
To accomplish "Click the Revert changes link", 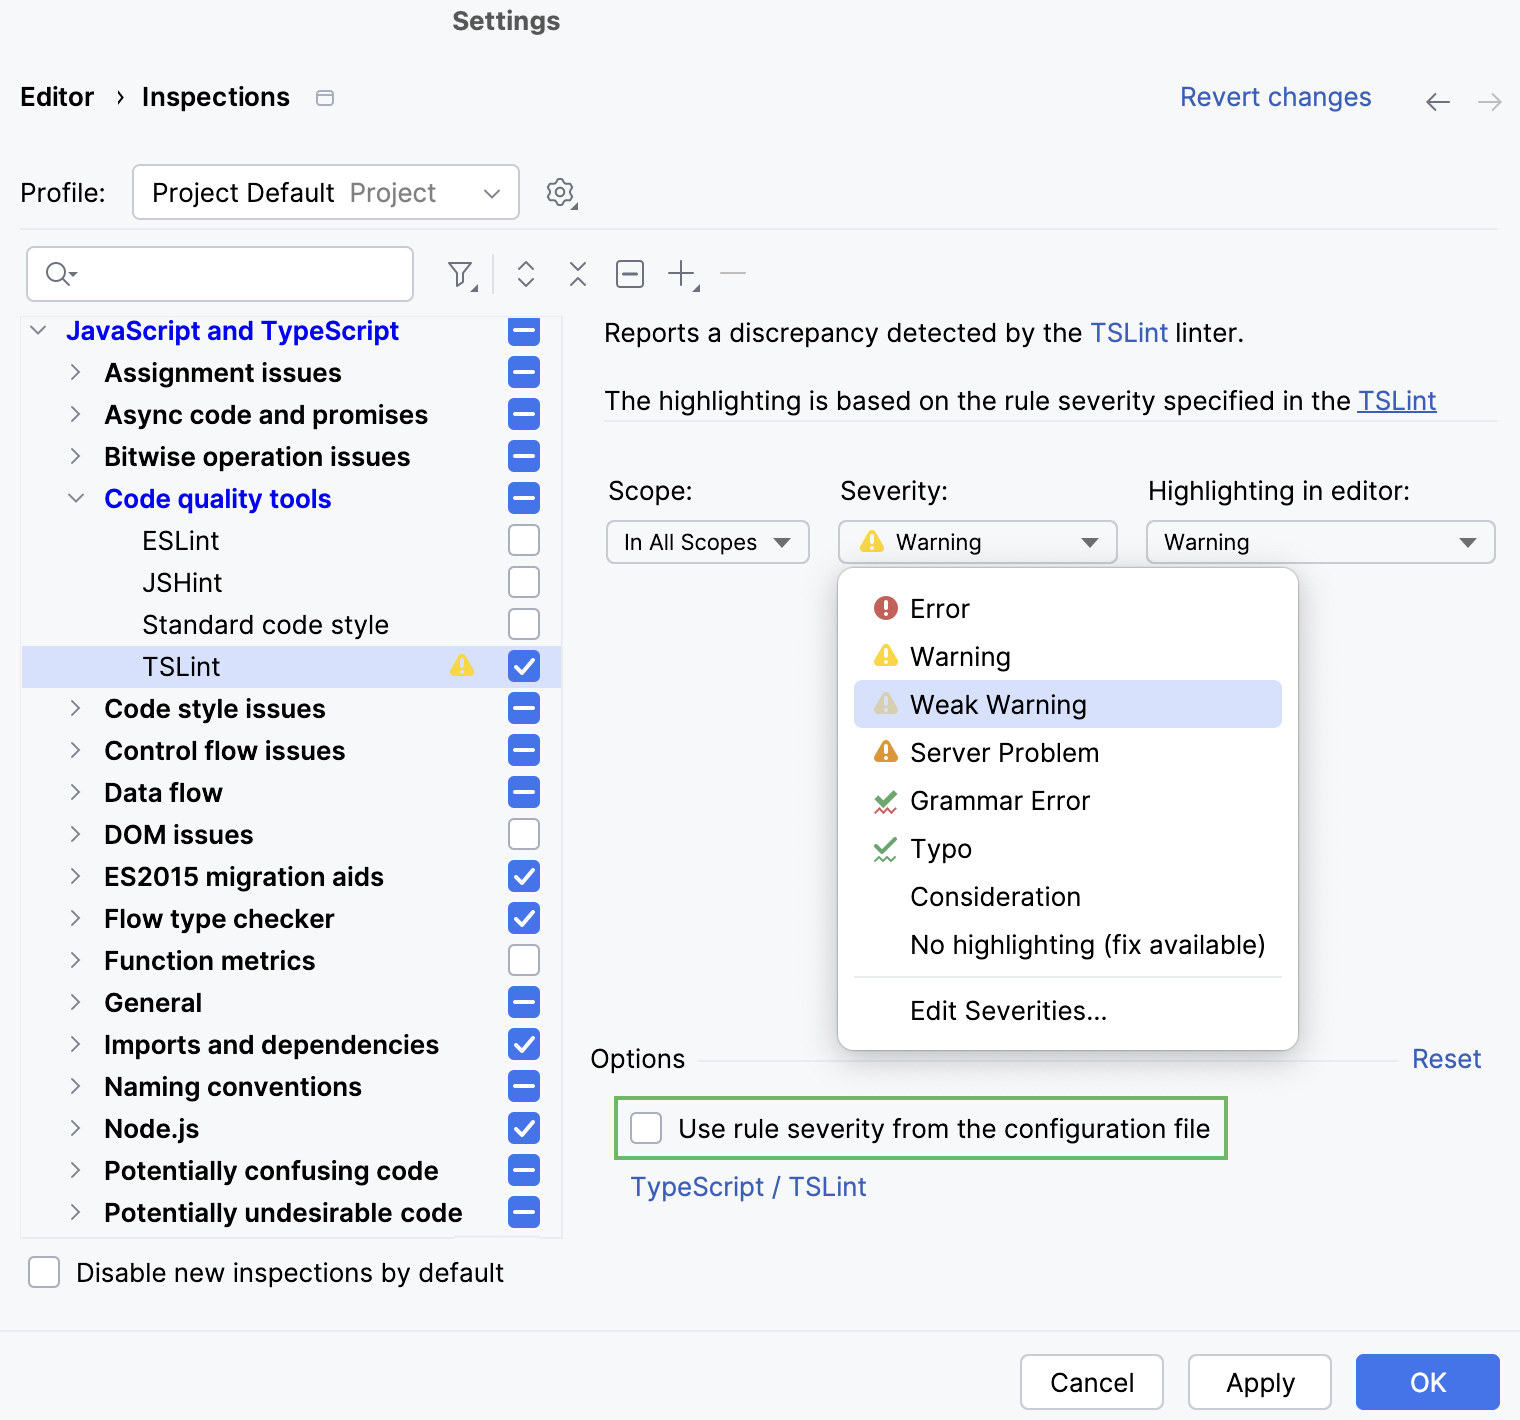I will coord(1275,96).
